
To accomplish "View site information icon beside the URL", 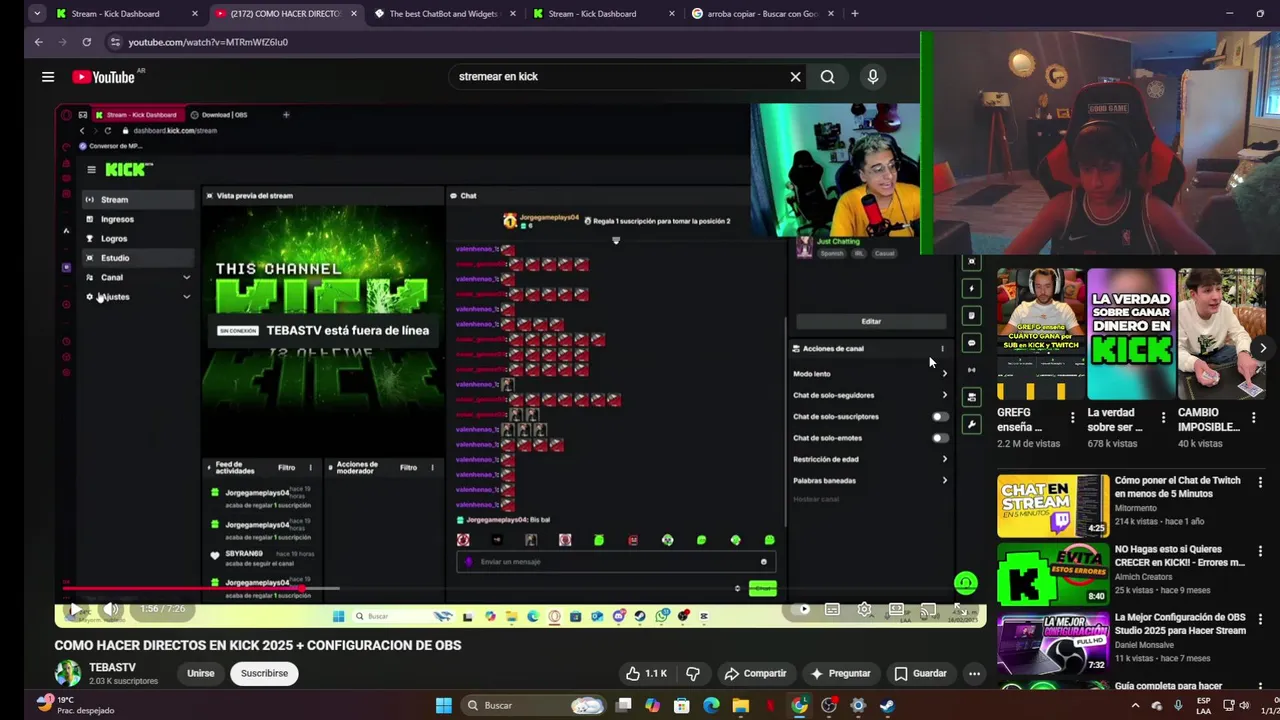I will click(x=115, y=42).
